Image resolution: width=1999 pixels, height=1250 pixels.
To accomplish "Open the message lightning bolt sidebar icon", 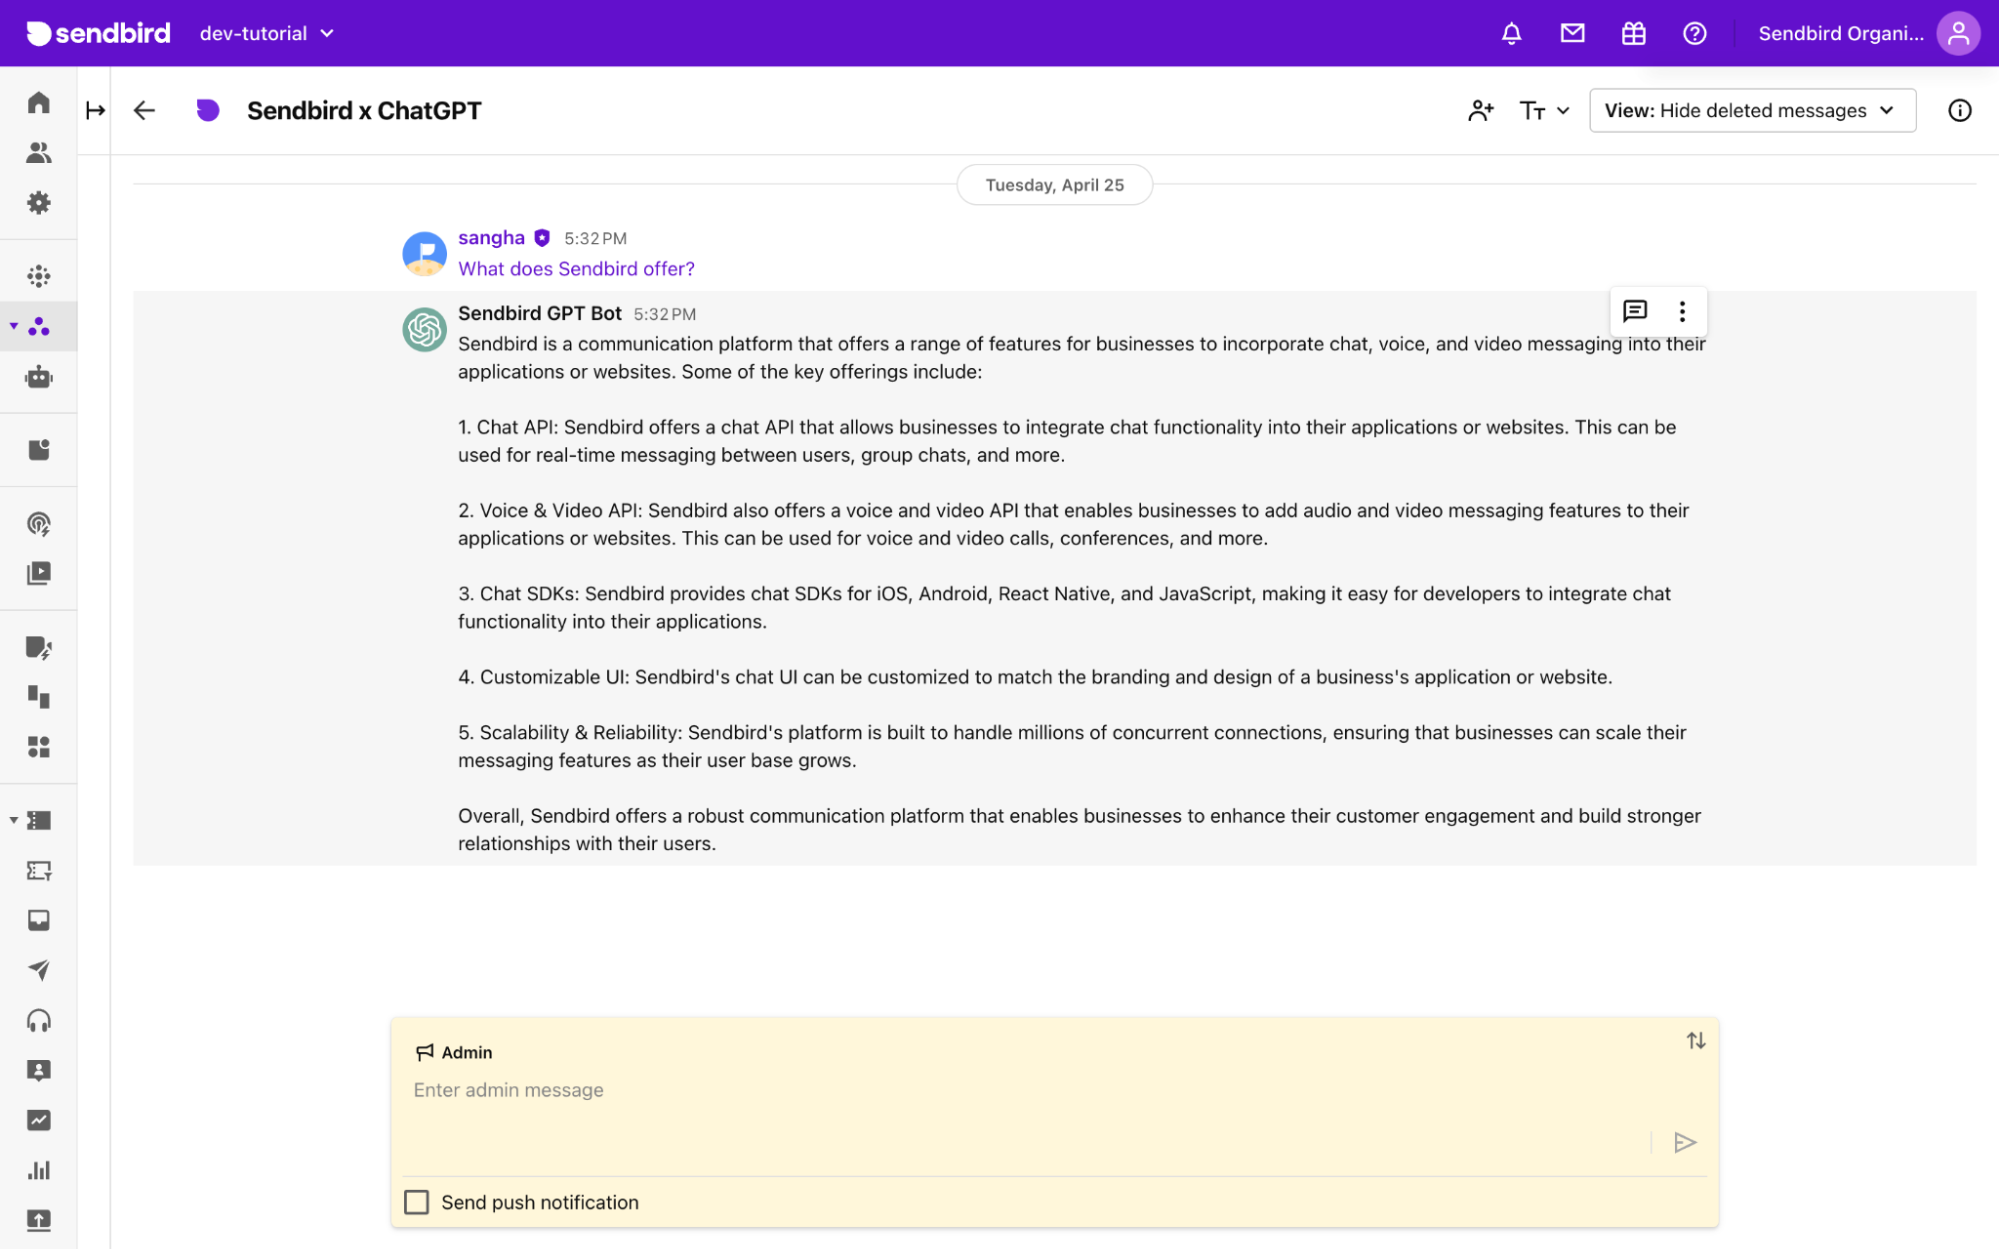I will pos(38,647).
